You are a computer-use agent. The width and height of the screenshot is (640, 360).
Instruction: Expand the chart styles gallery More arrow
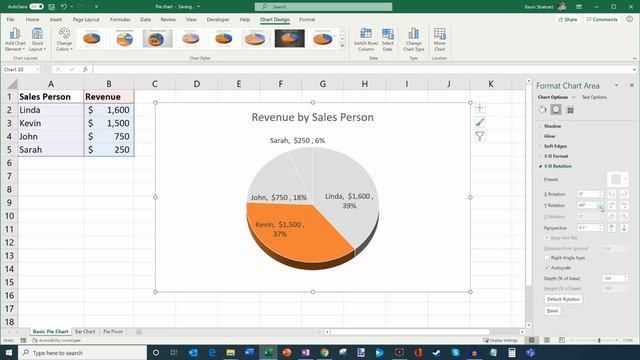point(342,46)
